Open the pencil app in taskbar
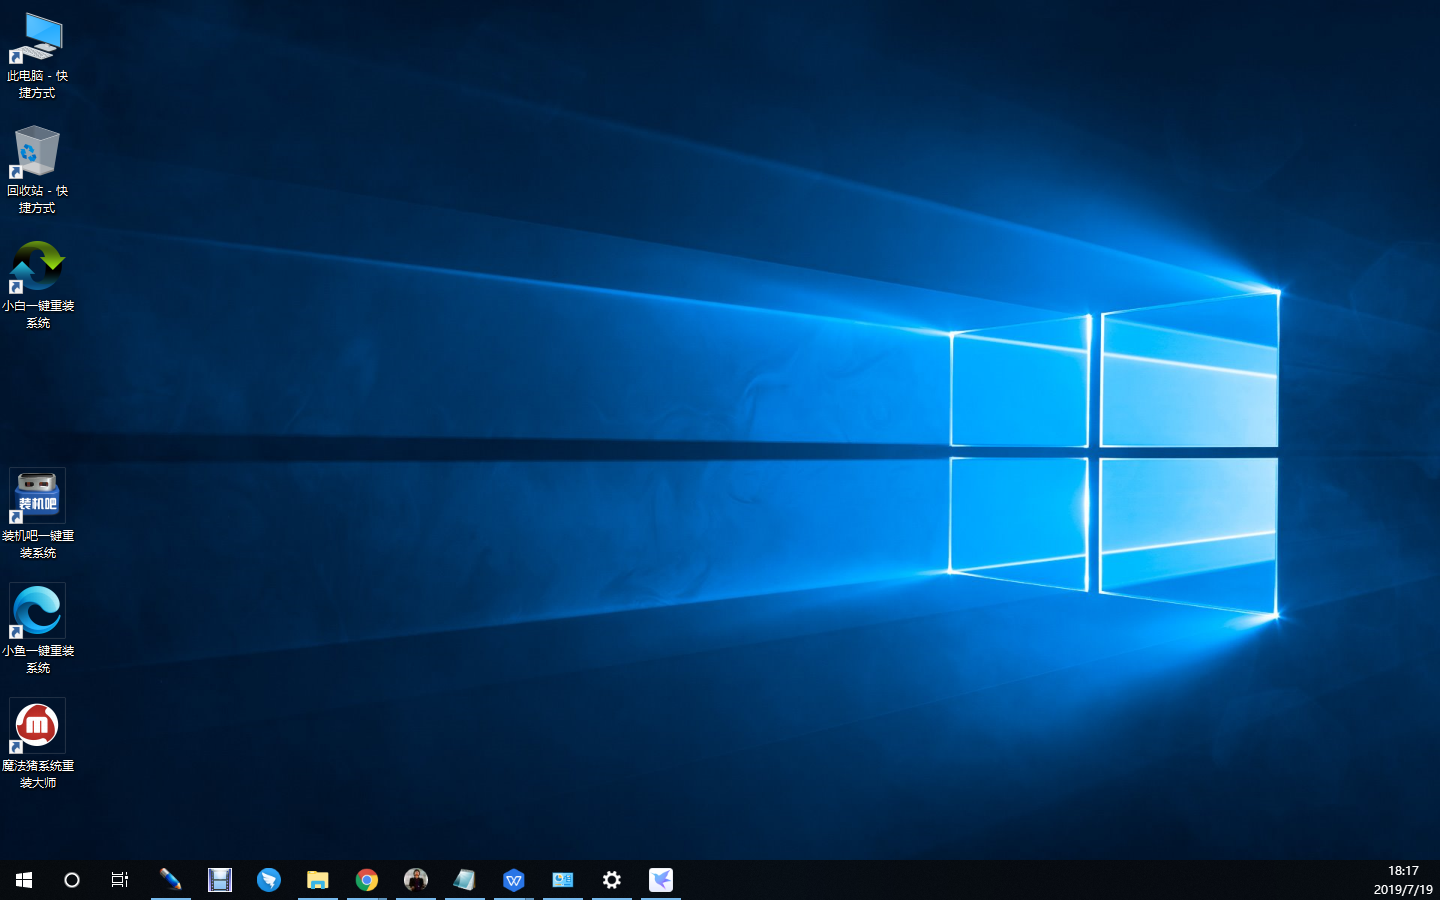The width and height of the screenshot is (1440, 900). [x=171, y=880]
